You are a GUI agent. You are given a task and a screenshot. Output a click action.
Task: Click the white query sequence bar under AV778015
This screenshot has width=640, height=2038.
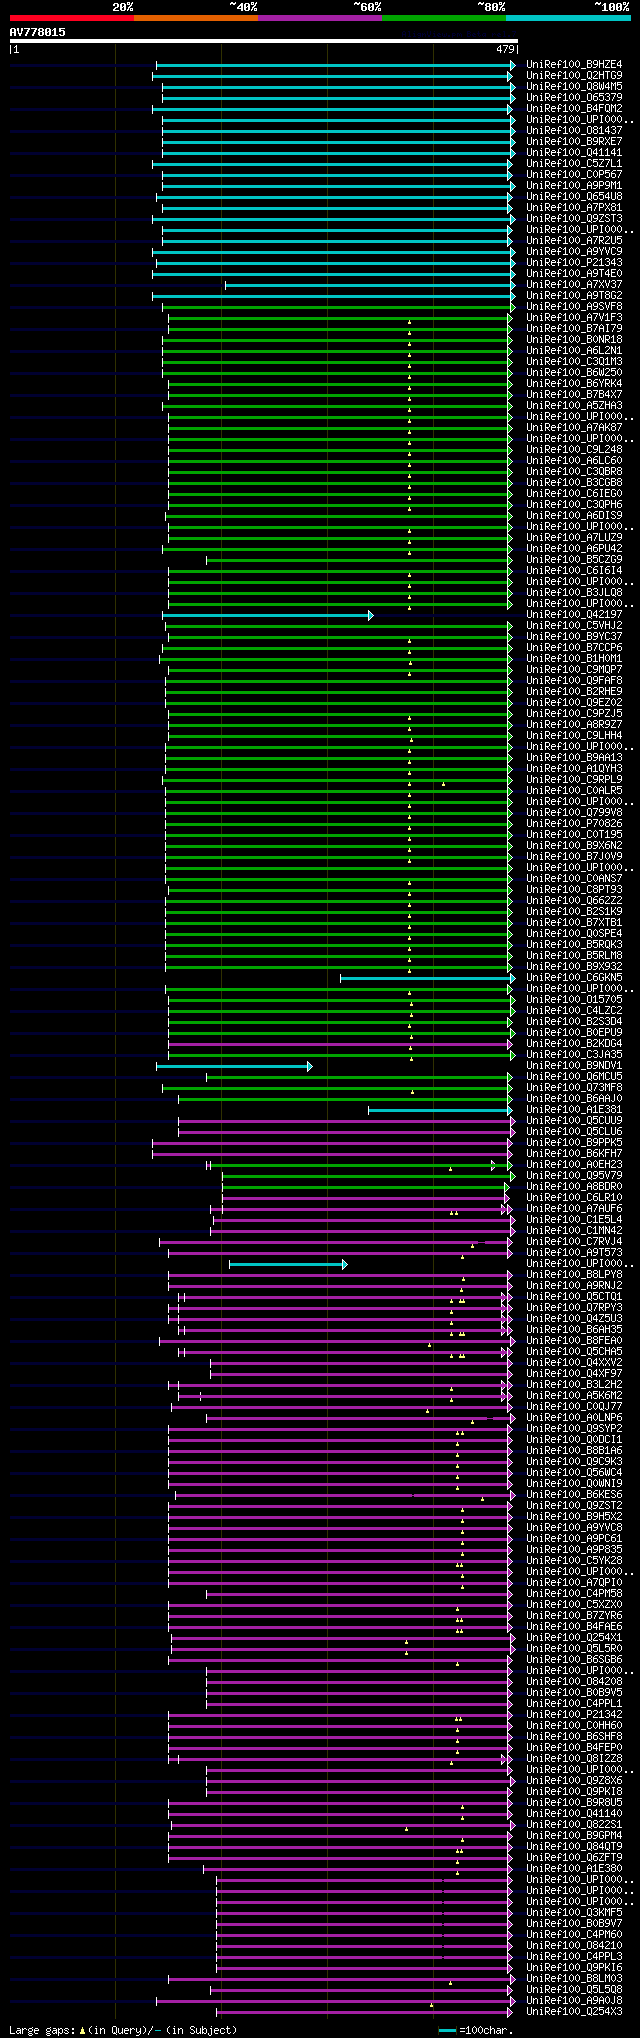point(263,41)
